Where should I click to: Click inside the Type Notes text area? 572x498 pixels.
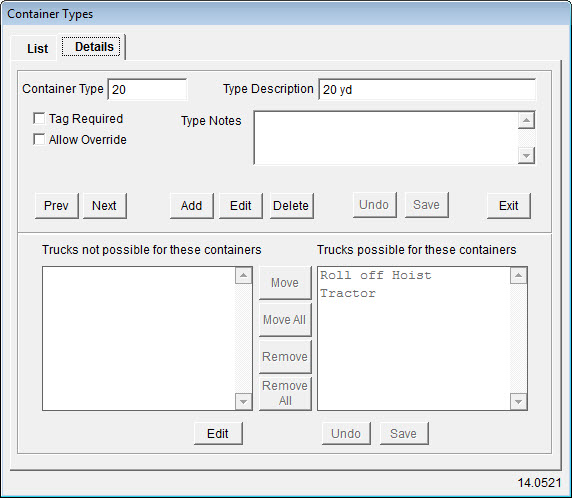pos(386,138)
